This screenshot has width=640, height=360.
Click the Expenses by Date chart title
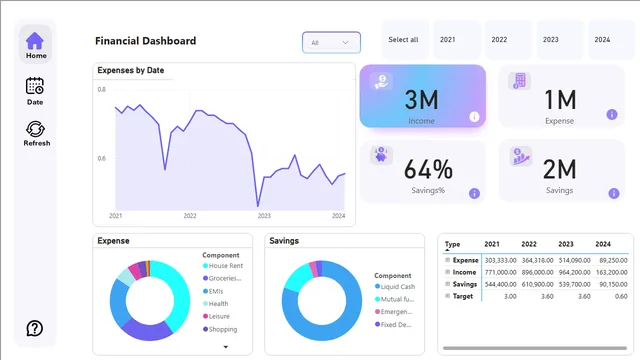131,70
